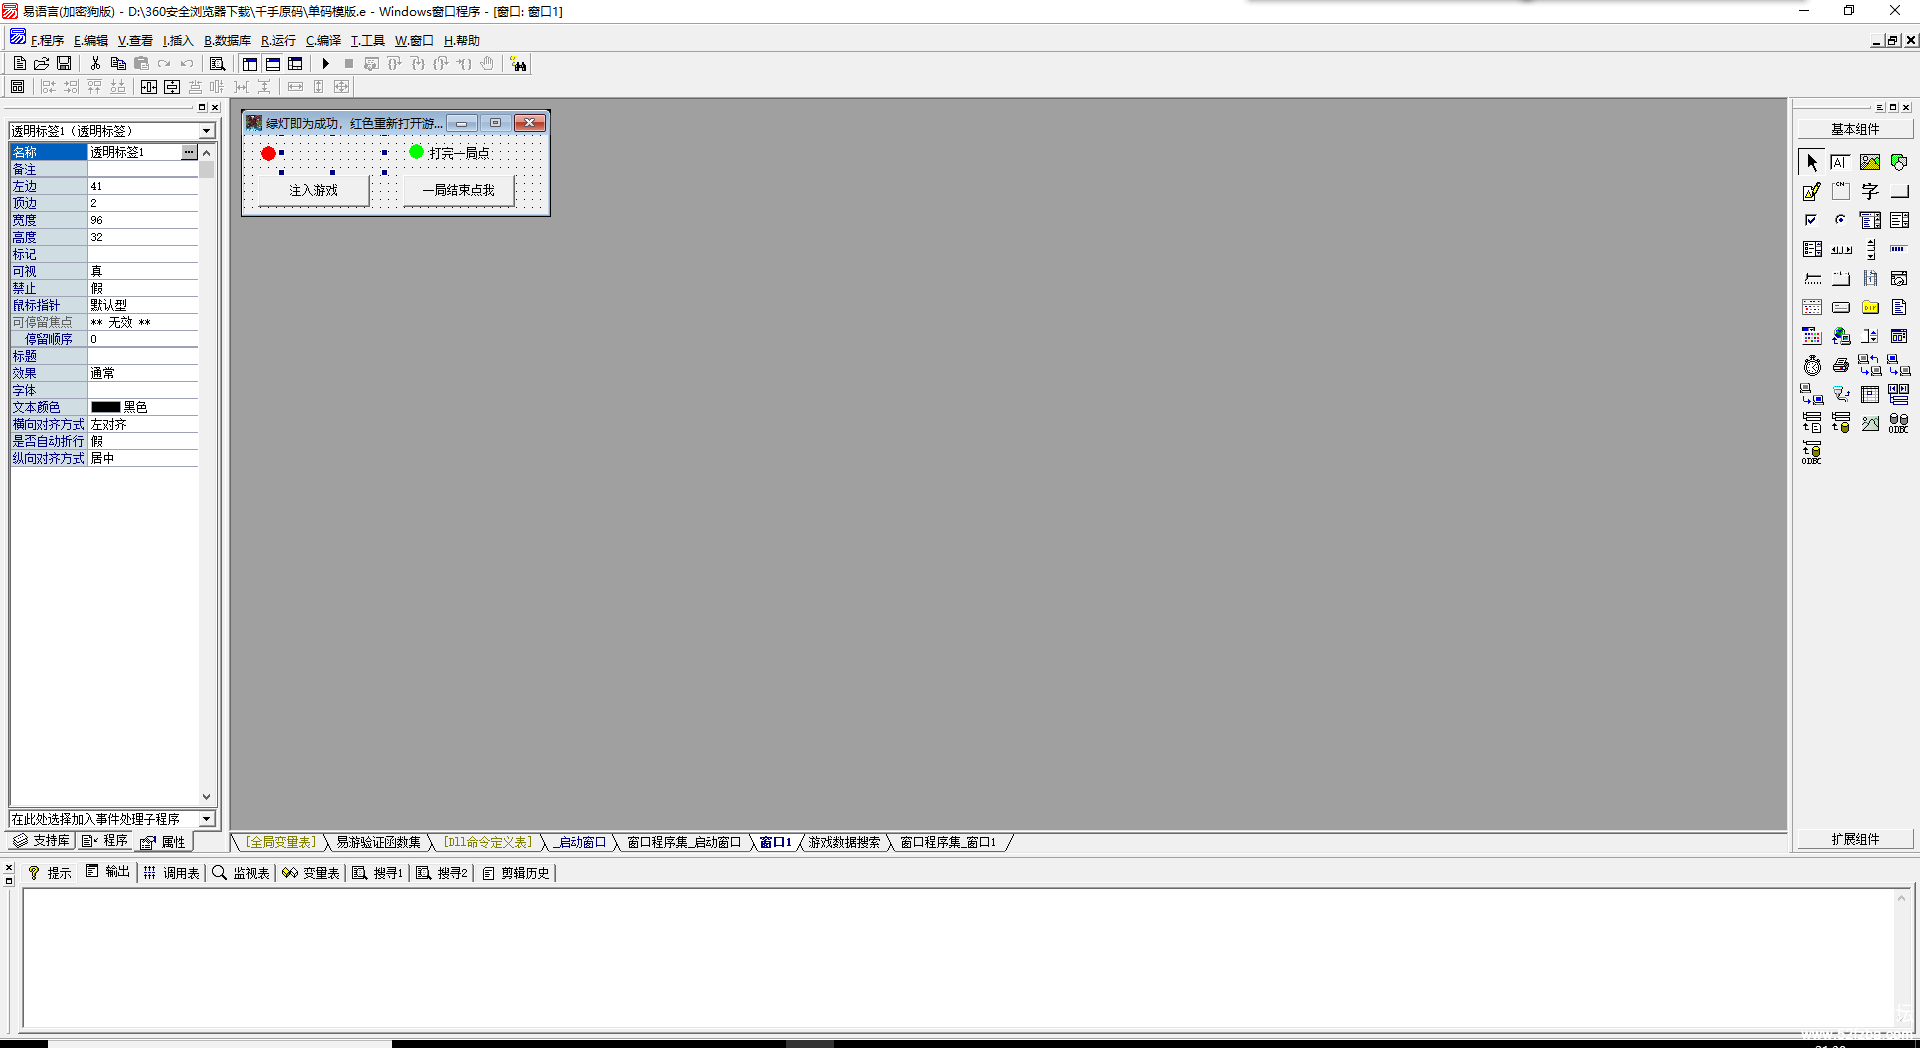Open the event subroutine dropdown
Viewport: 1920px width, 1048px height.
pos(206,819)
